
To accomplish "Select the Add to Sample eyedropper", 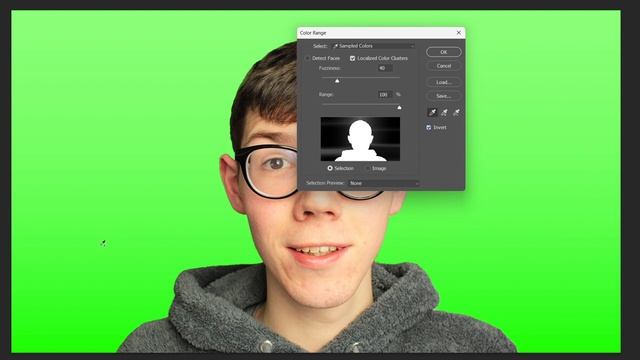I will (444, 112).
